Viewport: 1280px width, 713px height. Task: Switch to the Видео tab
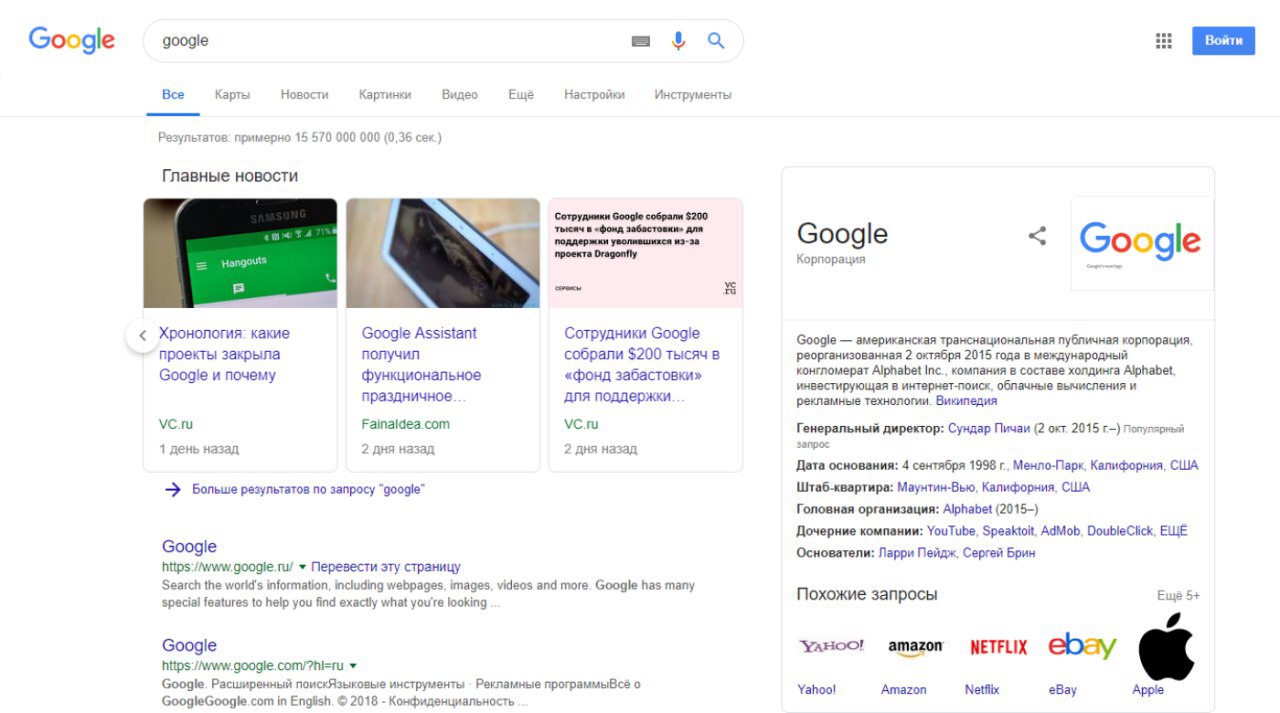pyautogui.click(x=460, y=95)
